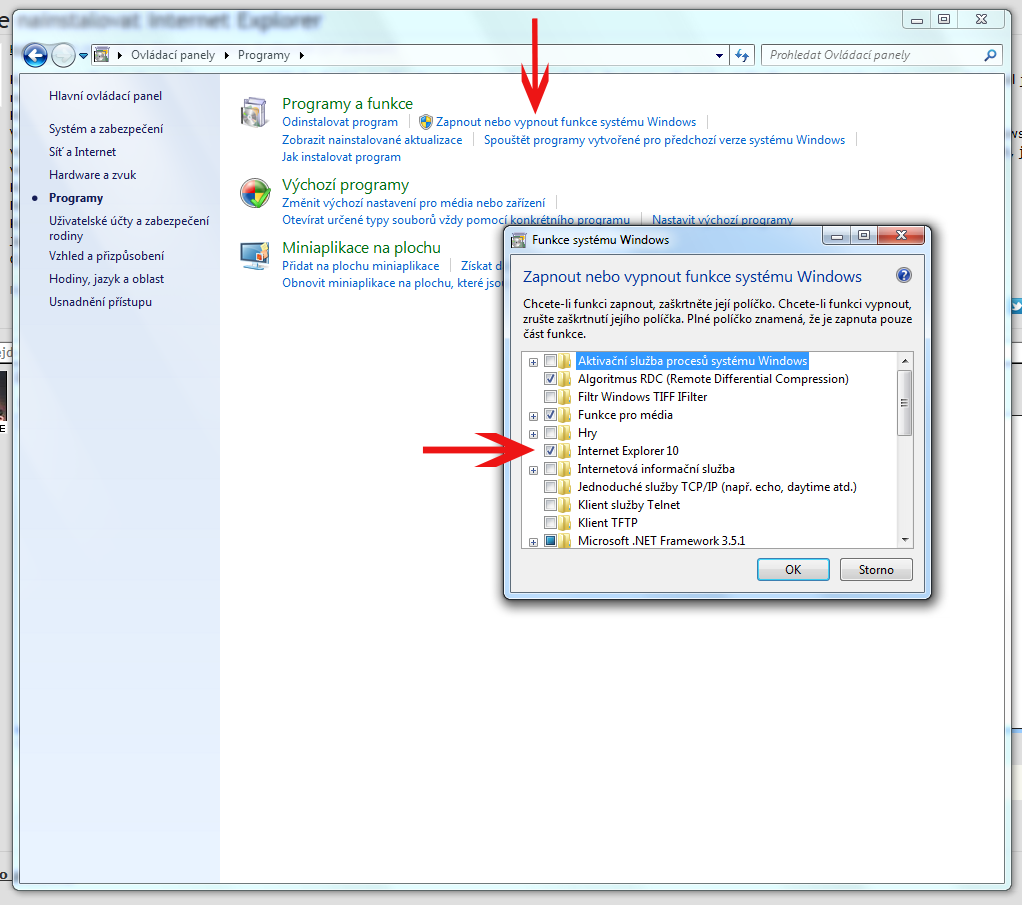Go to Hardware a zvuk
This screenshot has width=1022, height=905.
click(93, 175)
